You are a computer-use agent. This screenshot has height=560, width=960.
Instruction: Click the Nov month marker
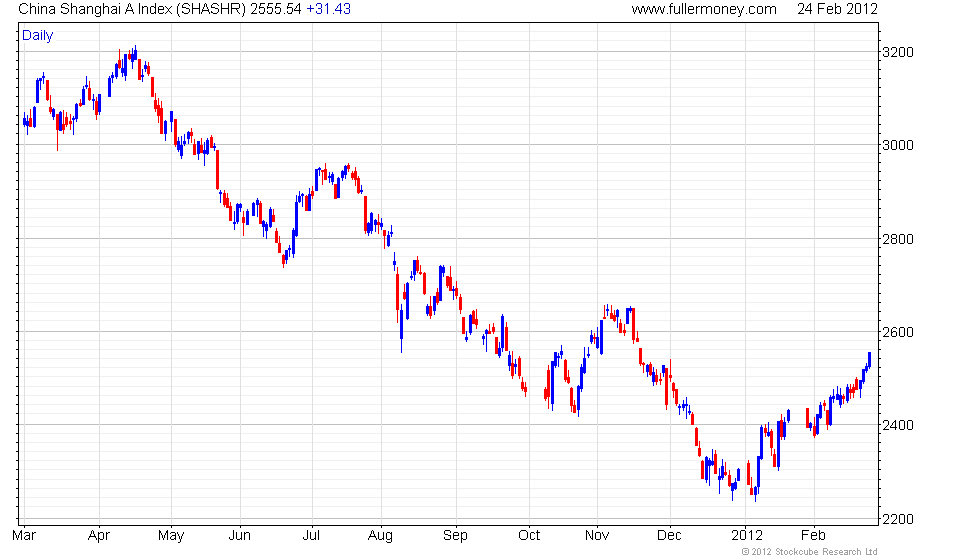tap(597, 536)
